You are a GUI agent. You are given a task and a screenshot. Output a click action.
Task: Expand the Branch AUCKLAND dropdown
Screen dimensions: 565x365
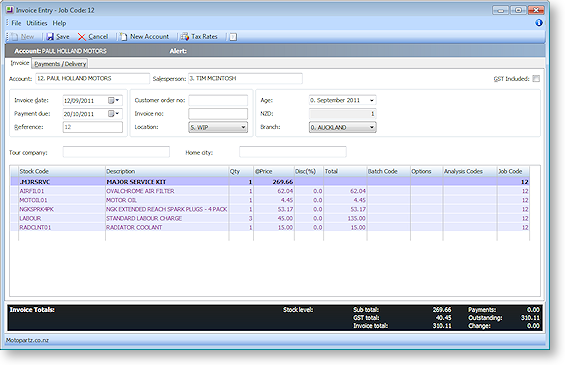click(x=372, y=127)
